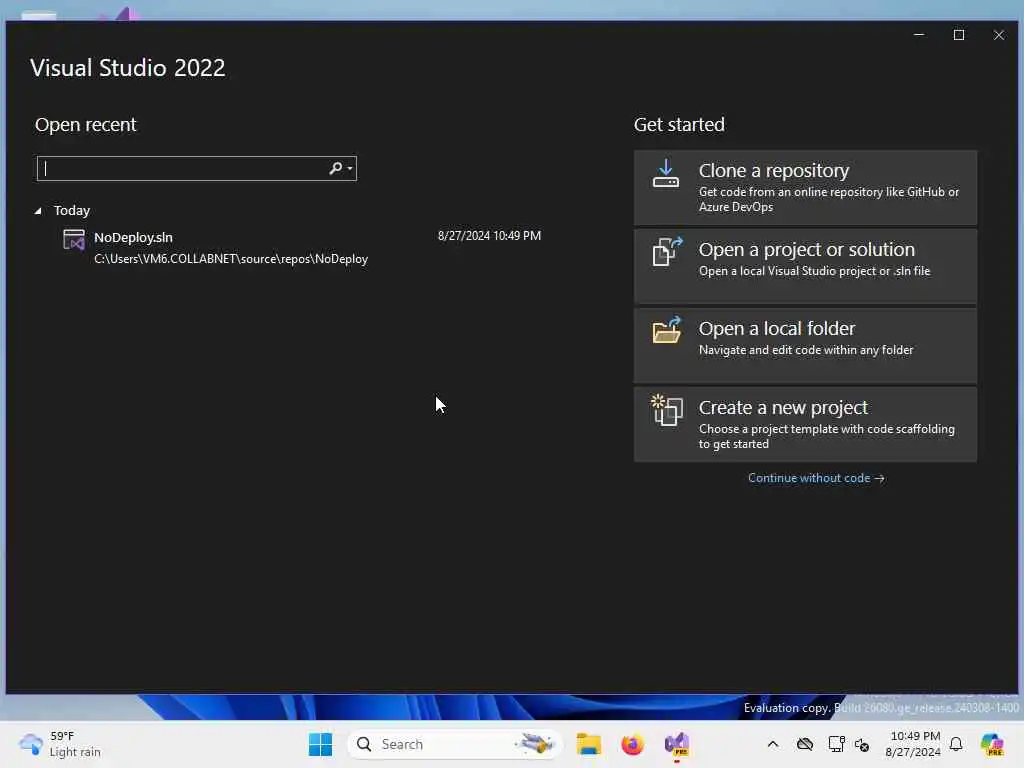Click the Copilot Preview icon in the taskbar

tap(992, 744)
